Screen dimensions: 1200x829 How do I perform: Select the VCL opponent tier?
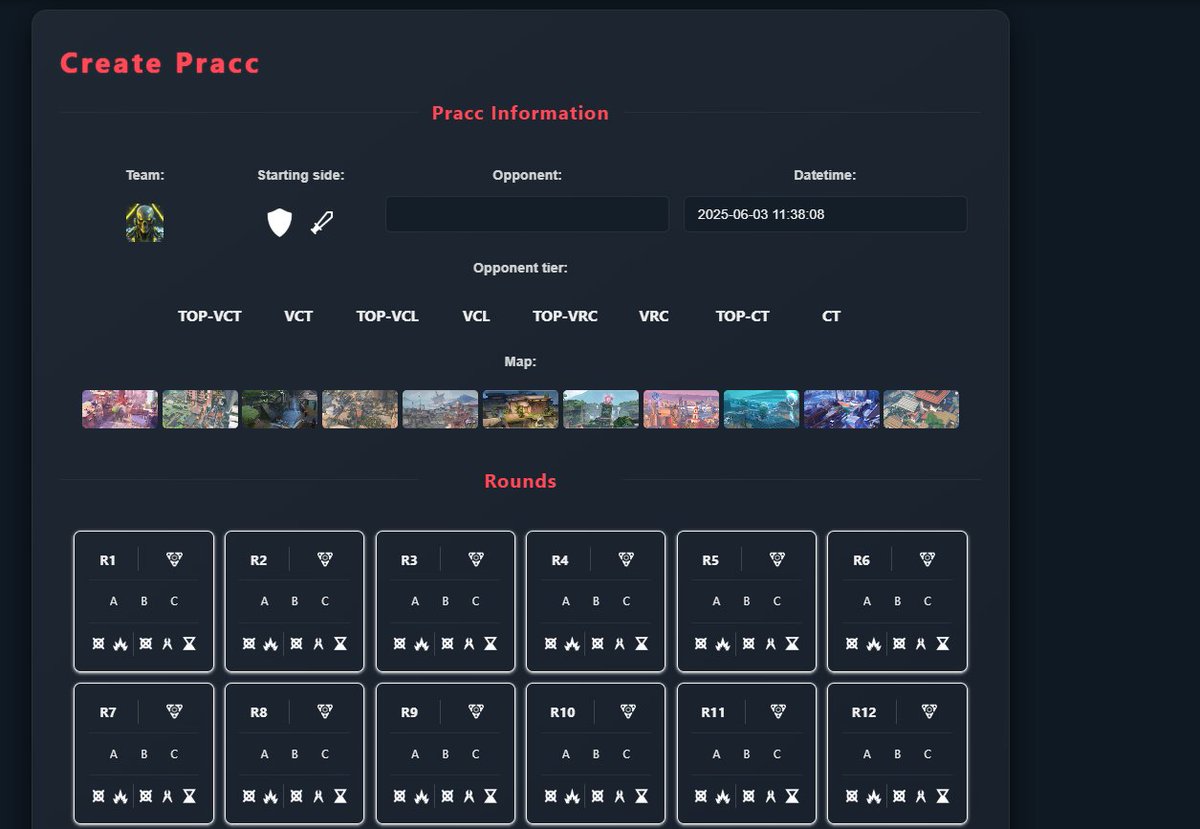[476, 316]
